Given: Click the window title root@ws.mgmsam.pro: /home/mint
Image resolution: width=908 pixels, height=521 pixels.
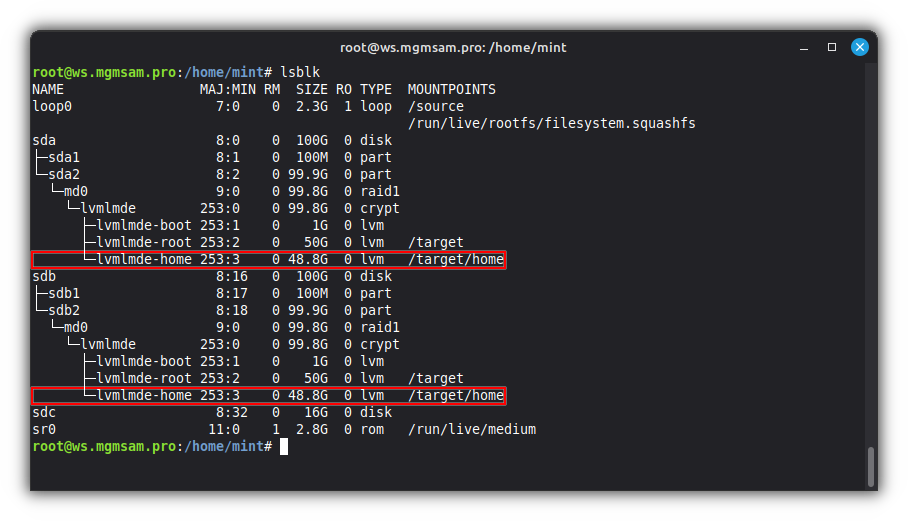Looking at the screenshot, I should tap(453, 47).
